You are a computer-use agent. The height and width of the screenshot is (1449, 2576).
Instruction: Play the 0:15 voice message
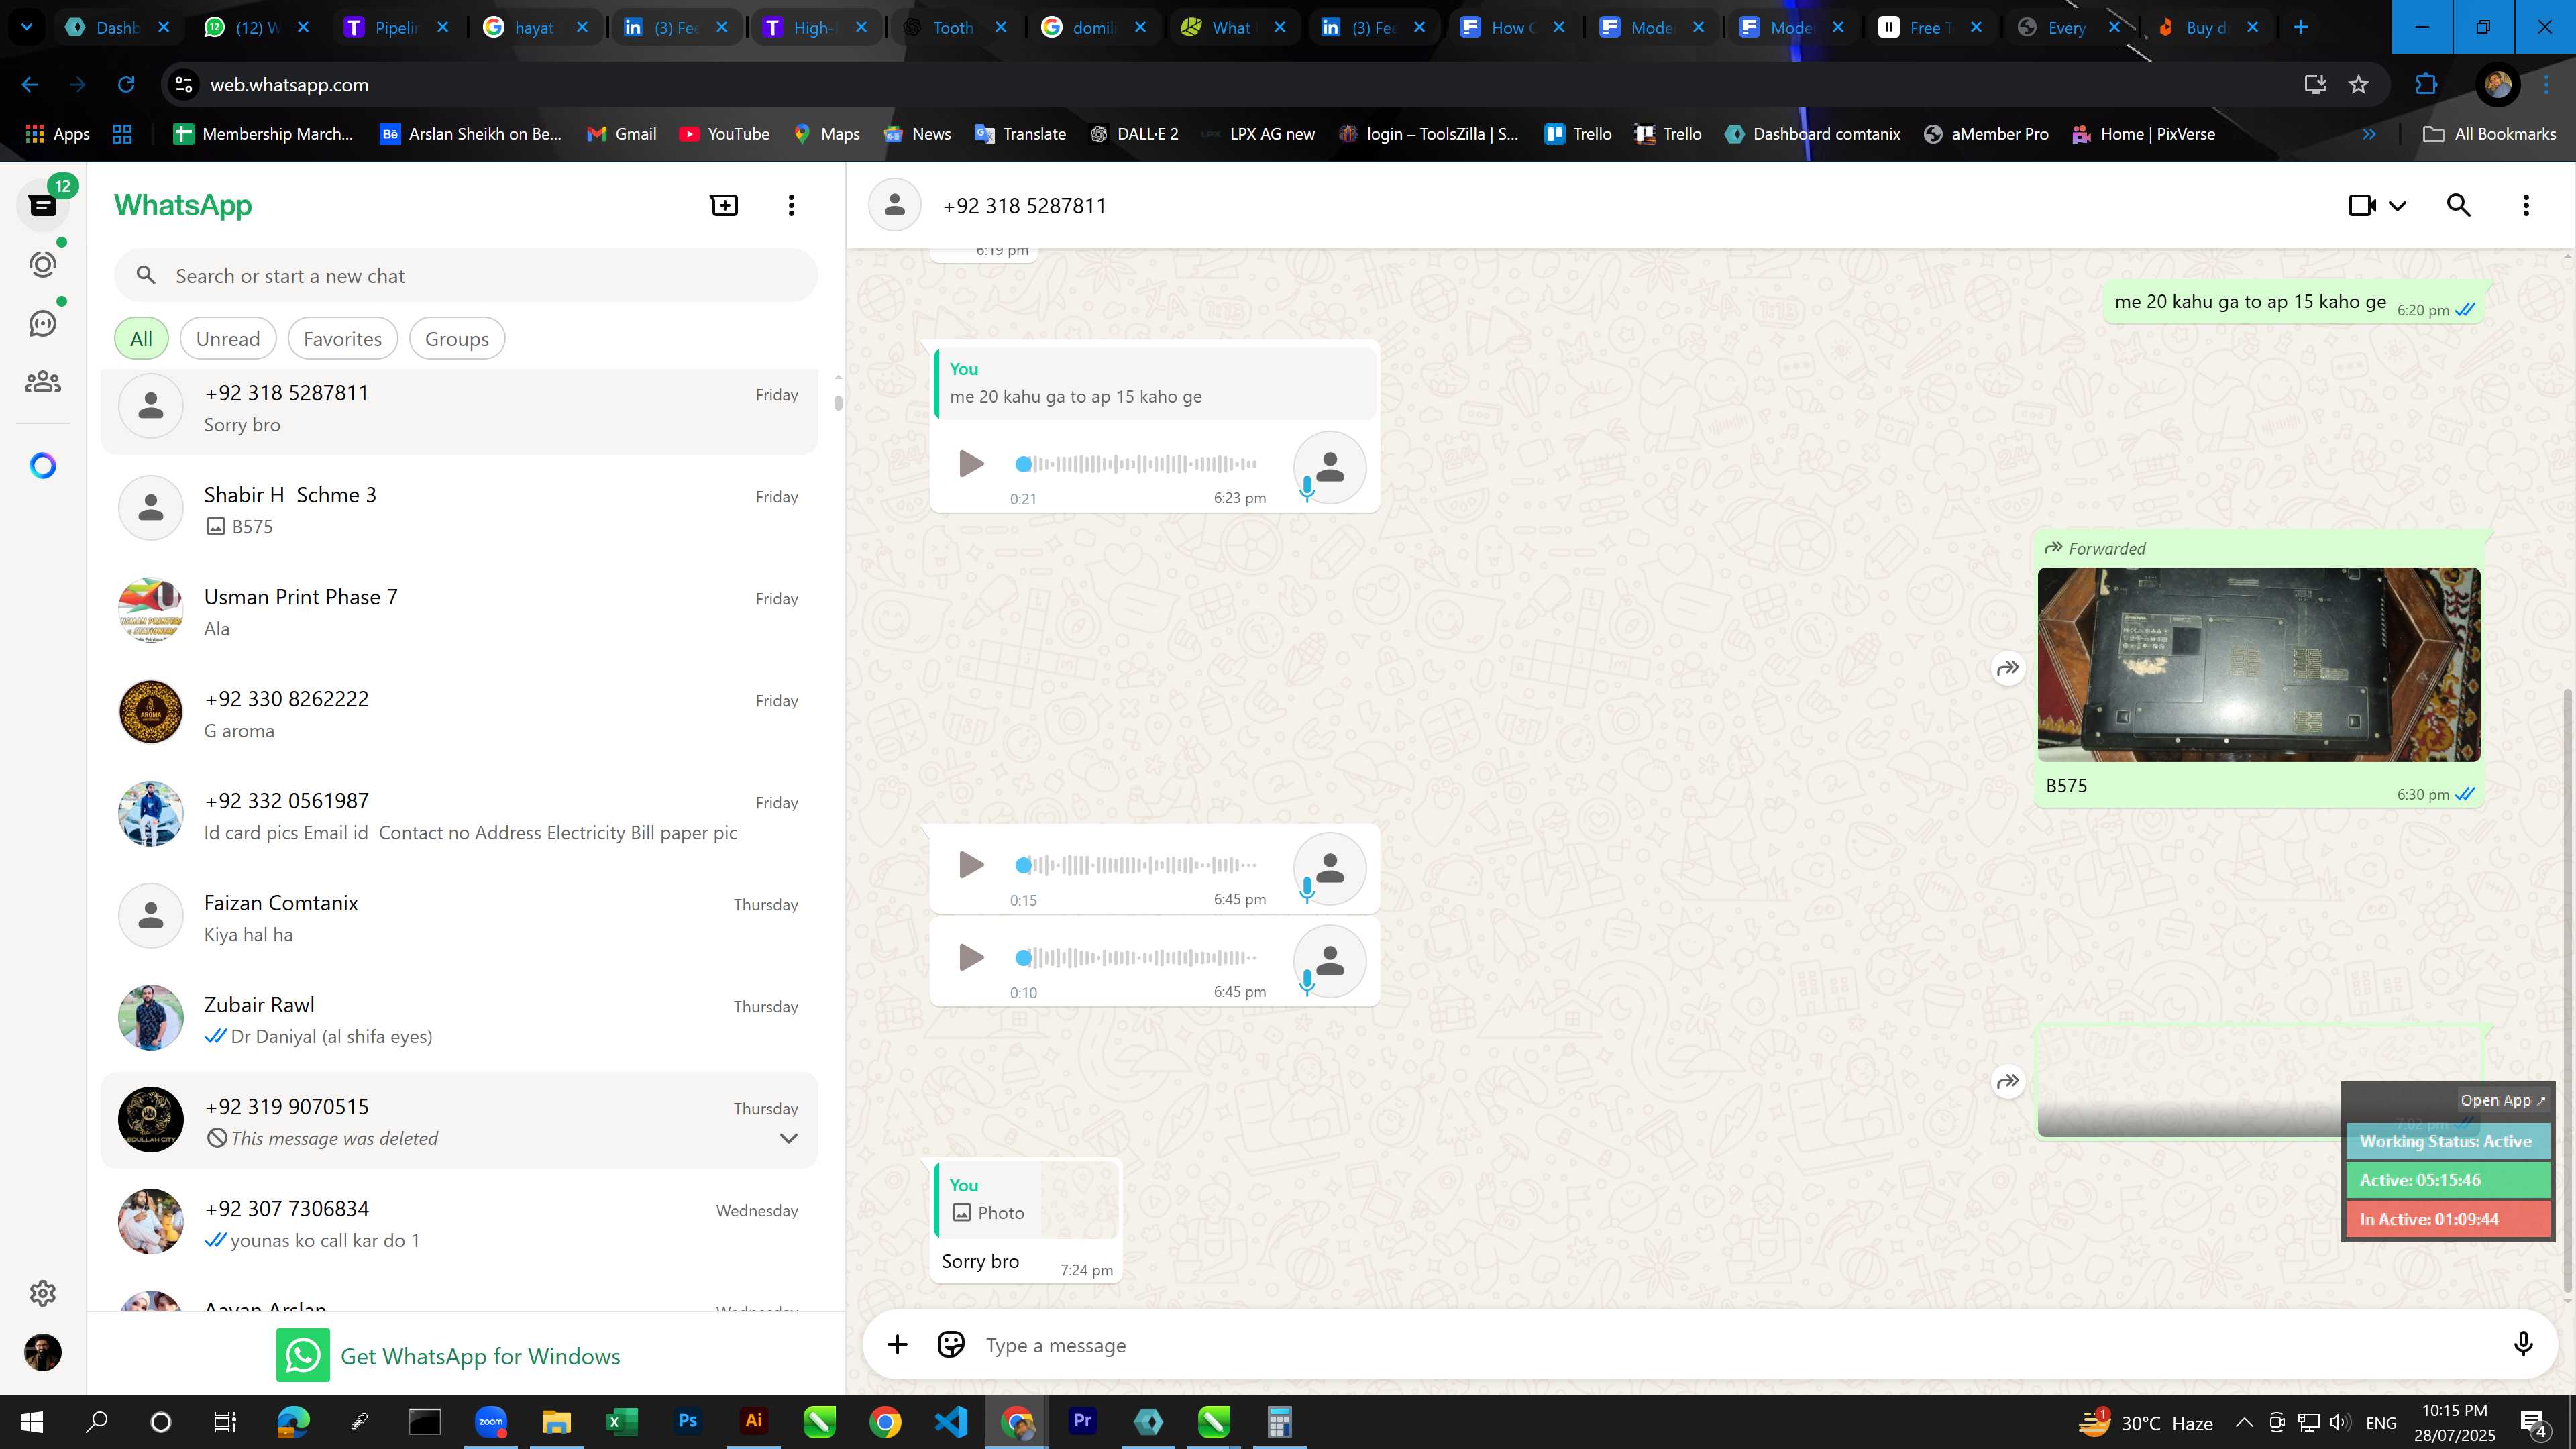click(x=971, y=865)
